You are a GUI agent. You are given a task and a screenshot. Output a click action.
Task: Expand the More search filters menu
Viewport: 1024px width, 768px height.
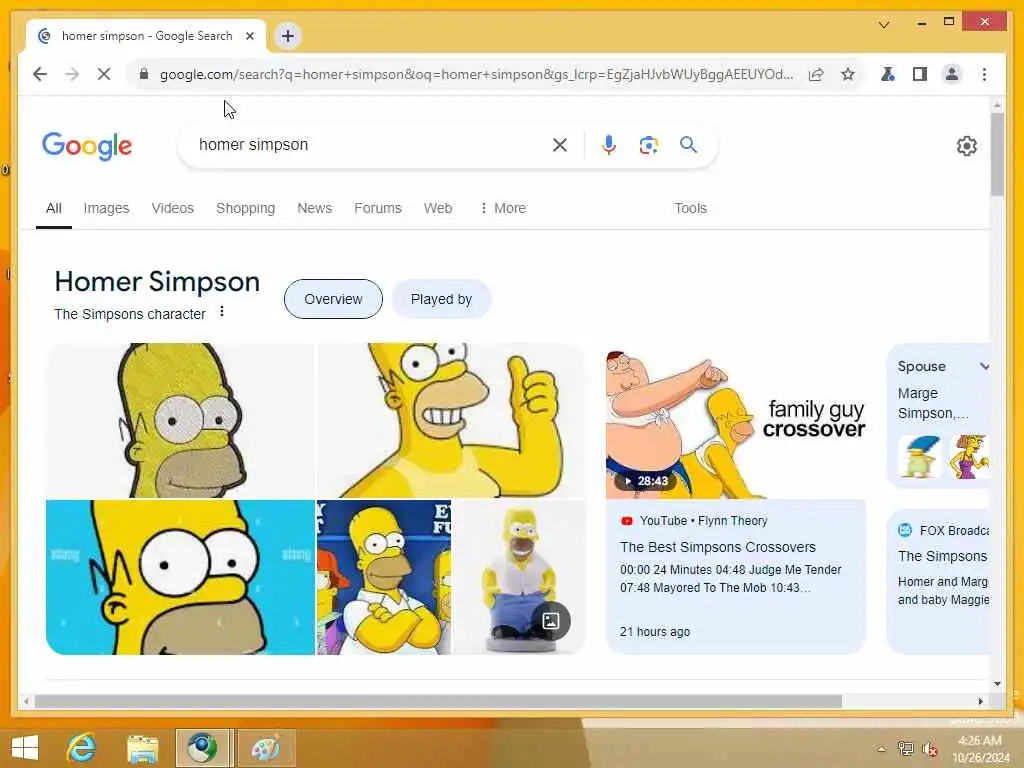(x=502, y=208)
